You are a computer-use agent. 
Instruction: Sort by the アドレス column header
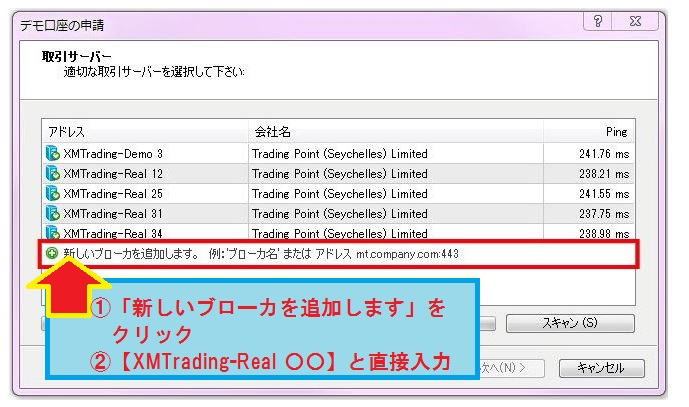tap(145, 131)
